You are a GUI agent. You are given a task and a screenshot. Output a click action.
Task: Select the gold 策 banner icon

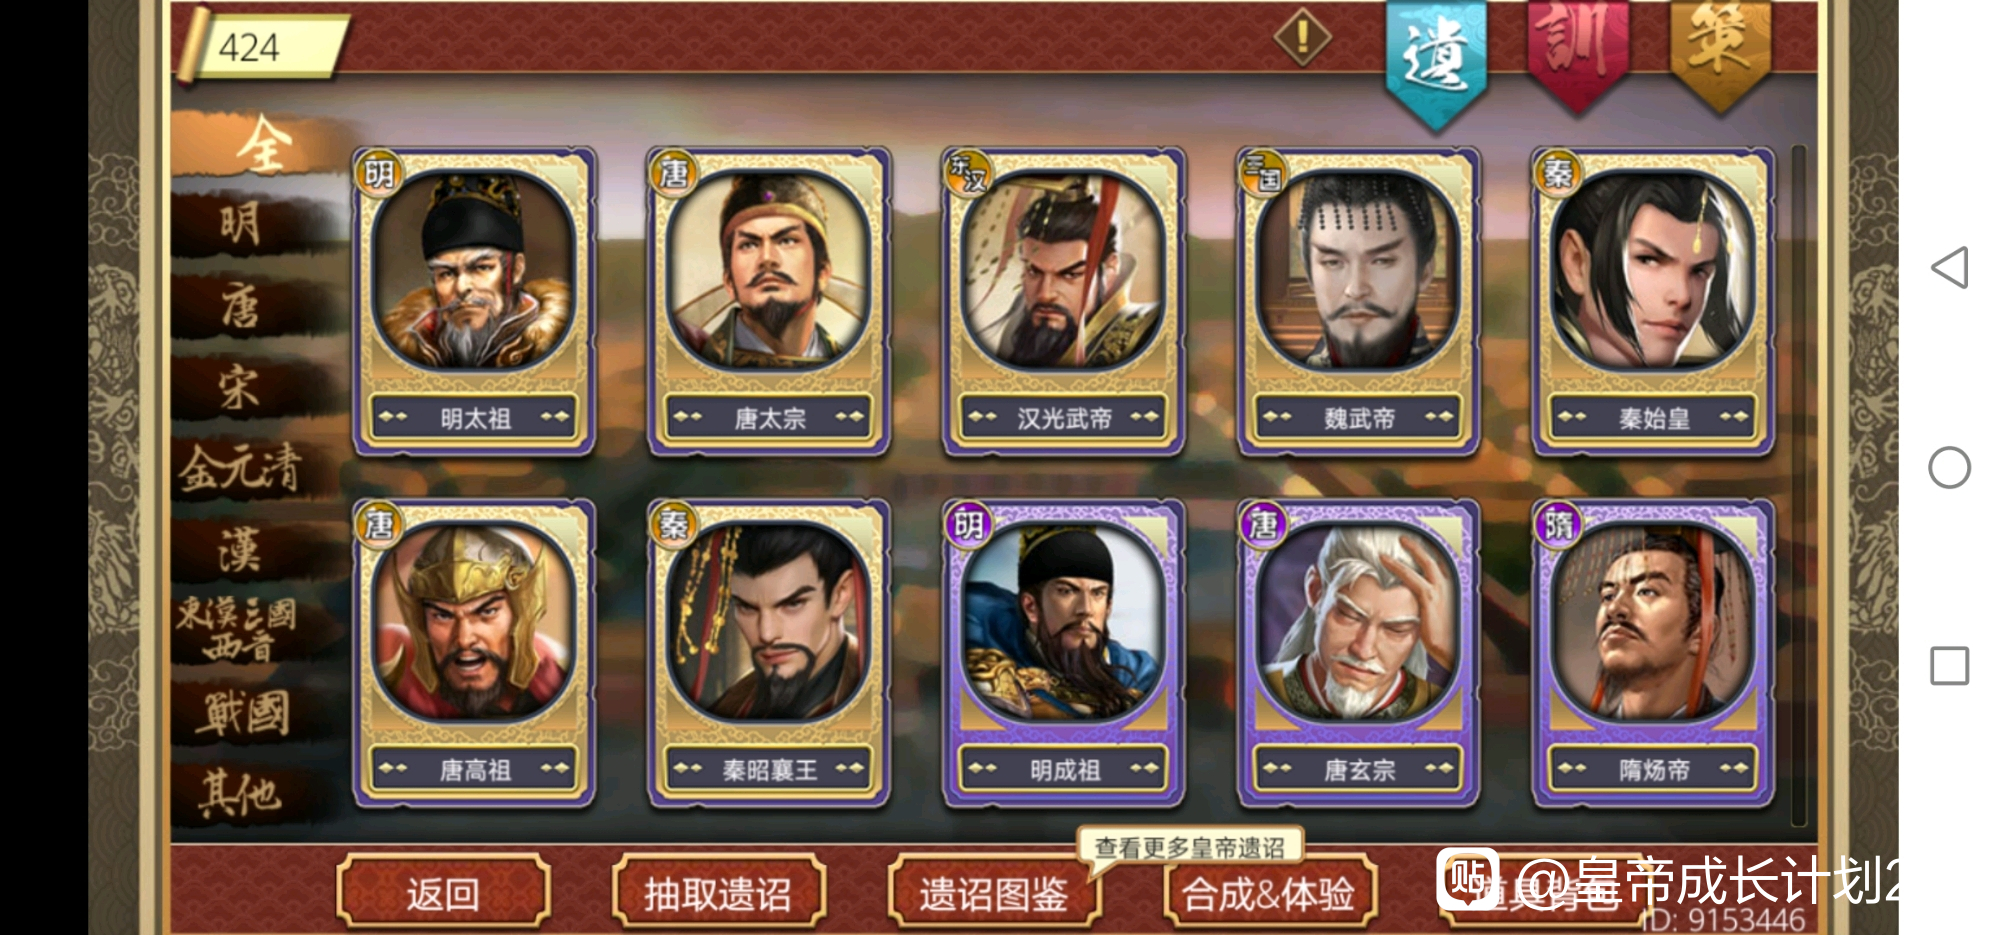coord(1720,52)
